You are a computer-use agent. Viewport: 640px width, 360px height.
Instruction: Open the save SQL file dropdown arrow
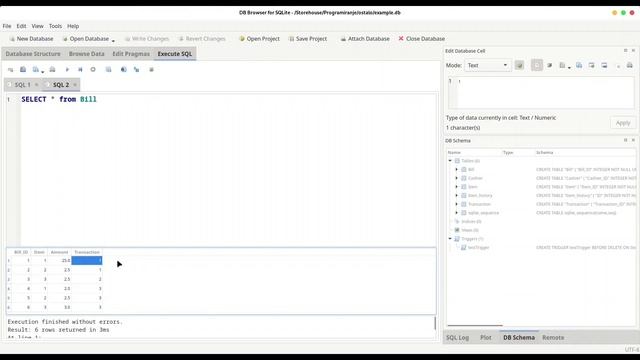coord(42,71)
